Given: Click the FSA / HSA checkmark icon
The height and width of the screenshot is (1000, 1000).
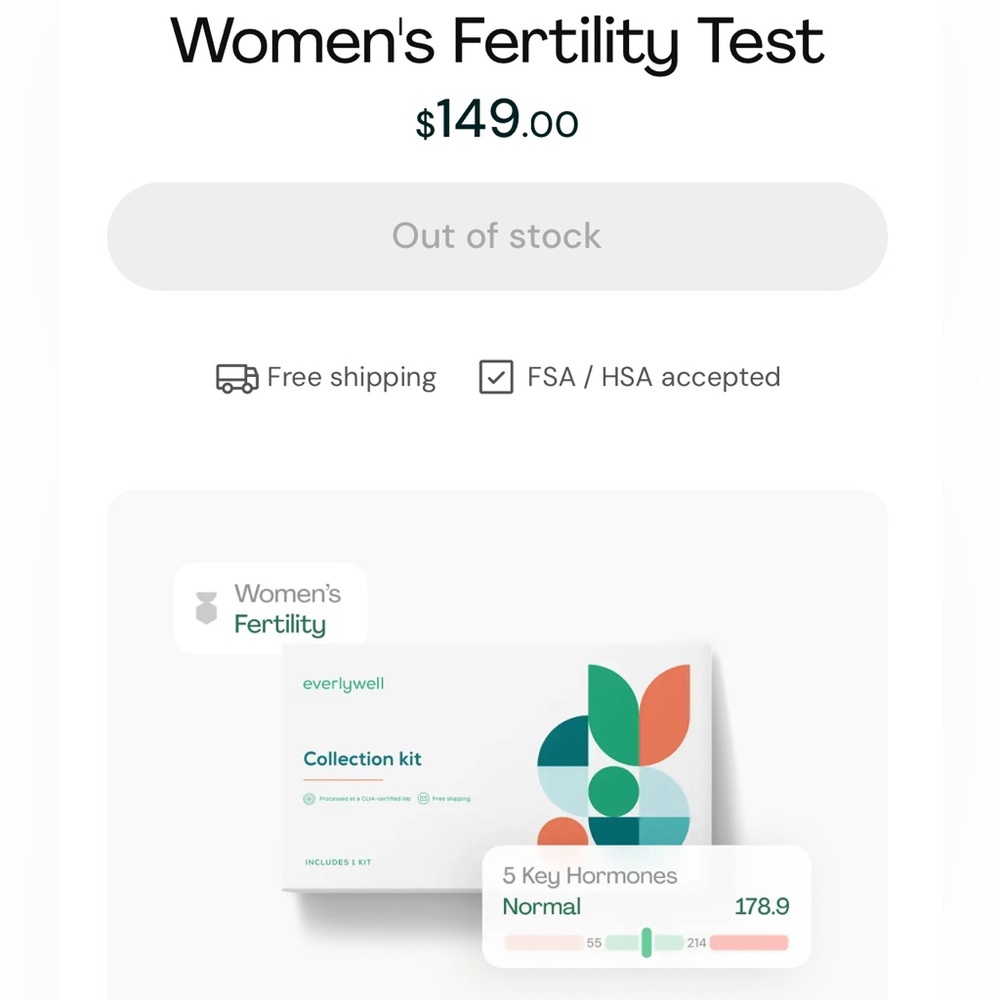Looking at the screenshot, I should [496, 377].
